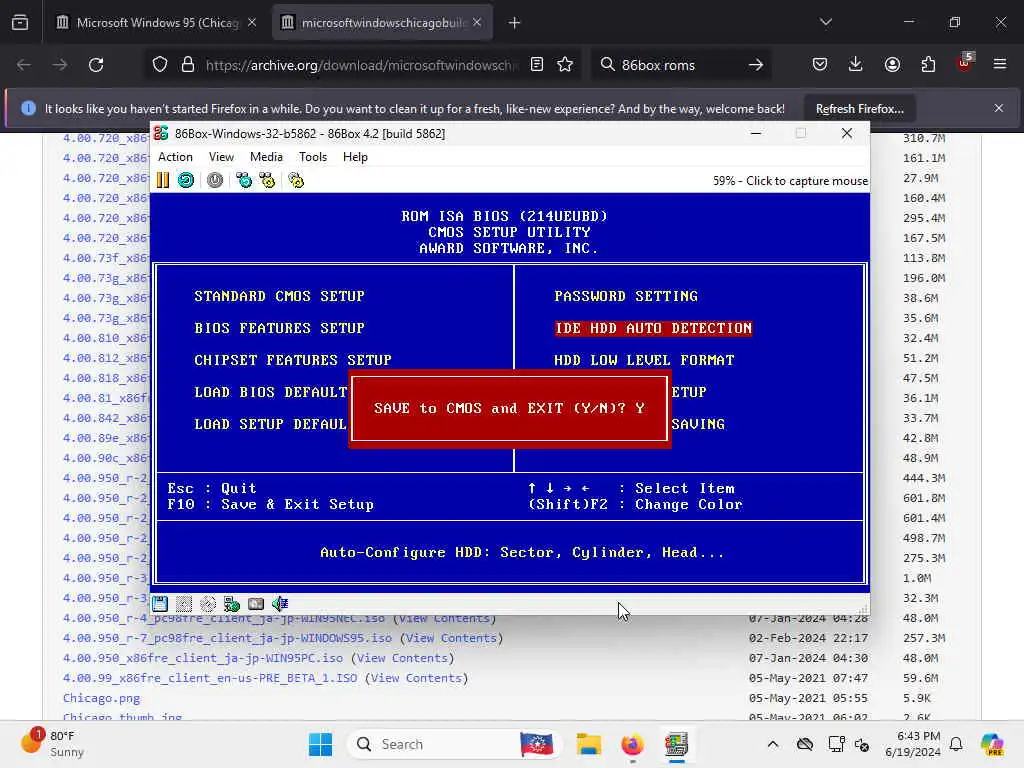Viewport: 1024px width, 768px height.
Task: Select CHIPSET FEATURES SETUP entry
Action: point(293,360)
